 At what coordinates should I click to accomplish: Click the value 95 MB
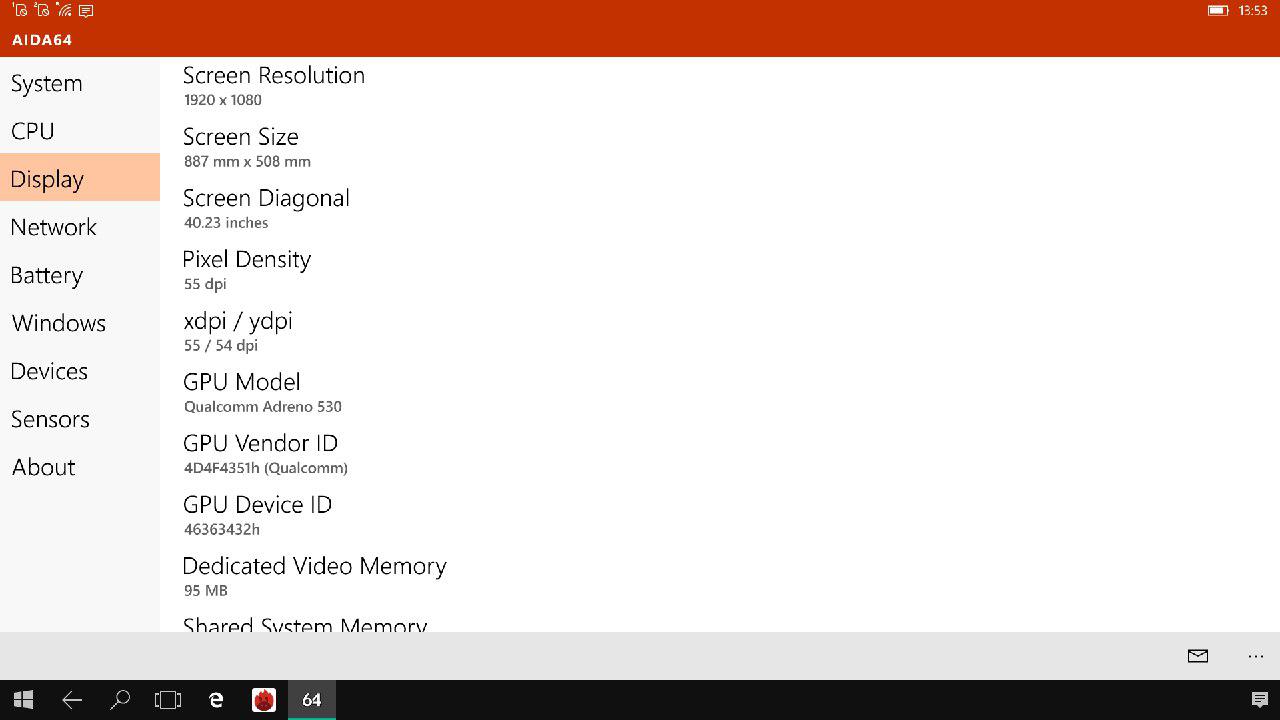(x=206, y=591)
